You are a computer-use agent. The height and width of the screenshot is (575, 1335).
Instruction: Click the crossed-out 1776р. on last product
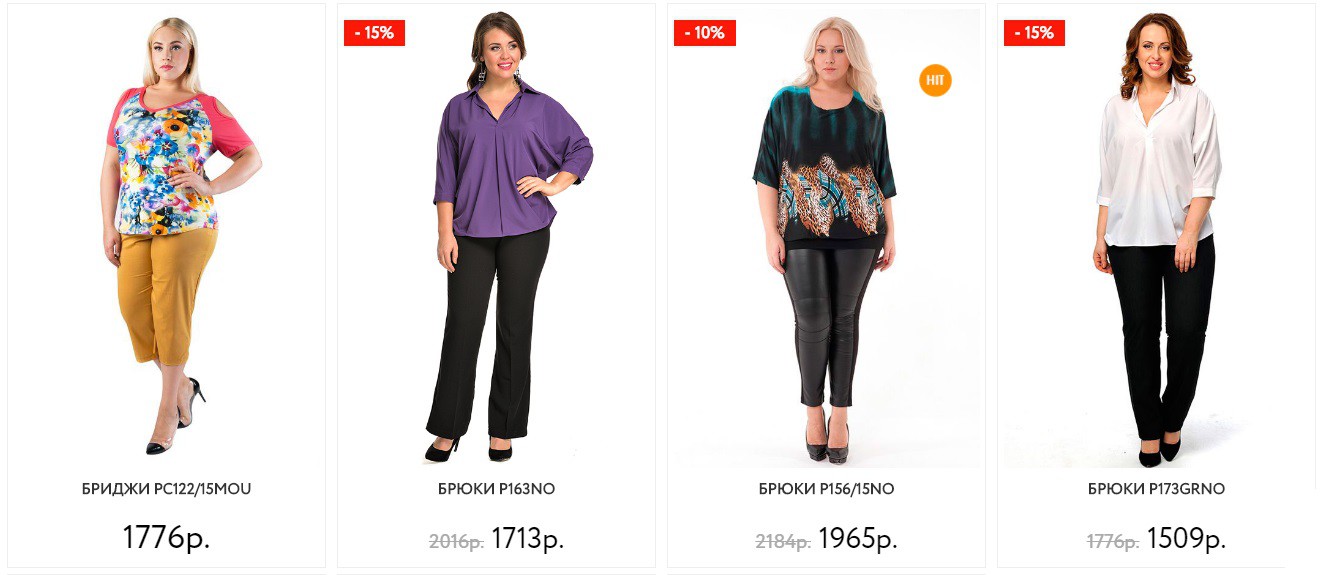tap(1113, 542)
